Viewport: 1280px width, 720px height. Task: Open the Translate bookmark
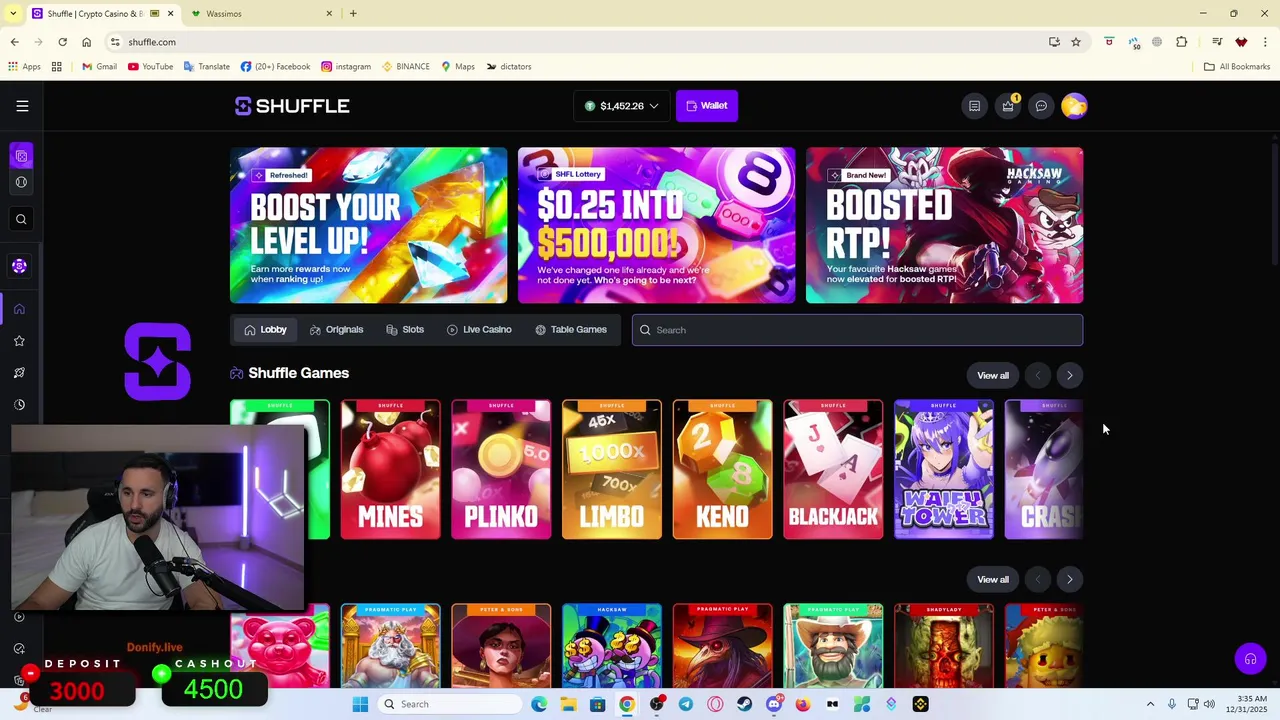click(x=206, y=67)
